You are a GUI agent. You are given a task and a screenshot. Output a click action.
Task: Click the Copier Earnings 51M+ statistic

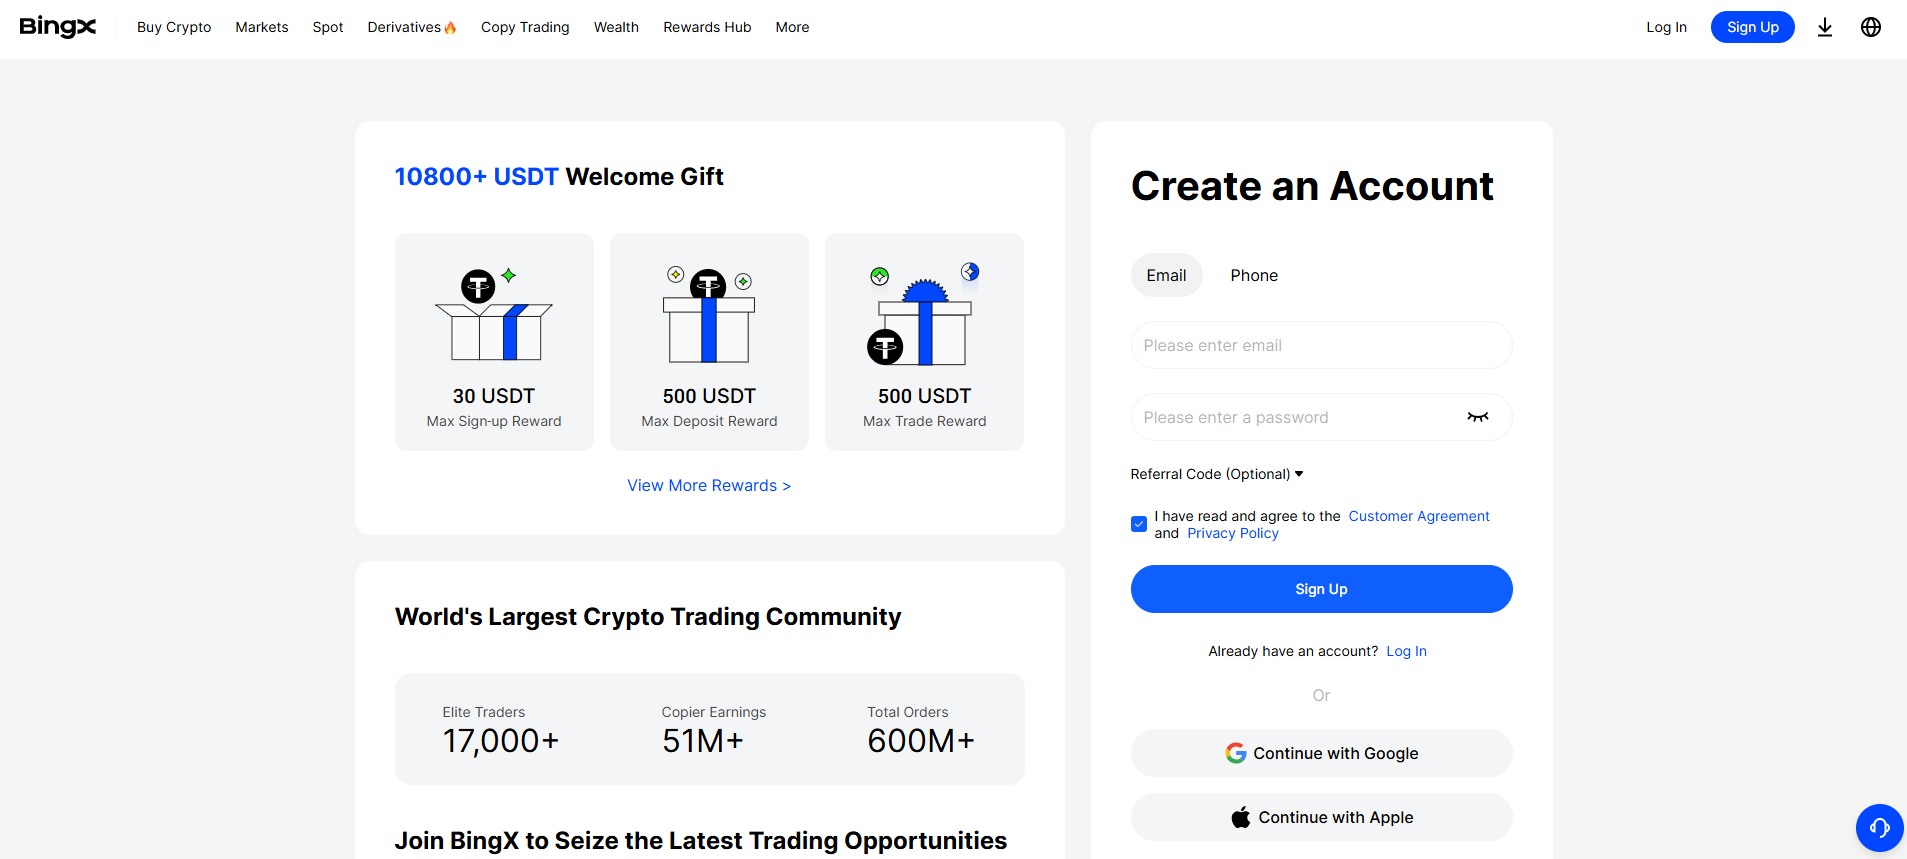pos(713,730)
